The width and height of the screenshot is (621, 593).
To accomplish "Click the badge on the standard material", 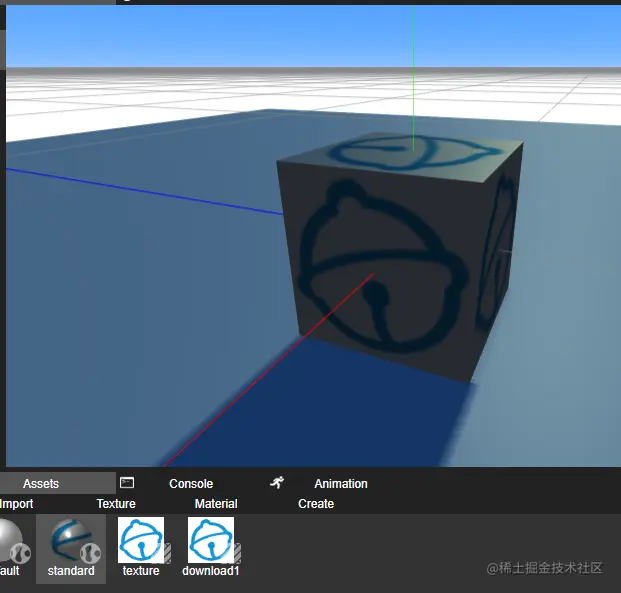I will click(90, 553).
